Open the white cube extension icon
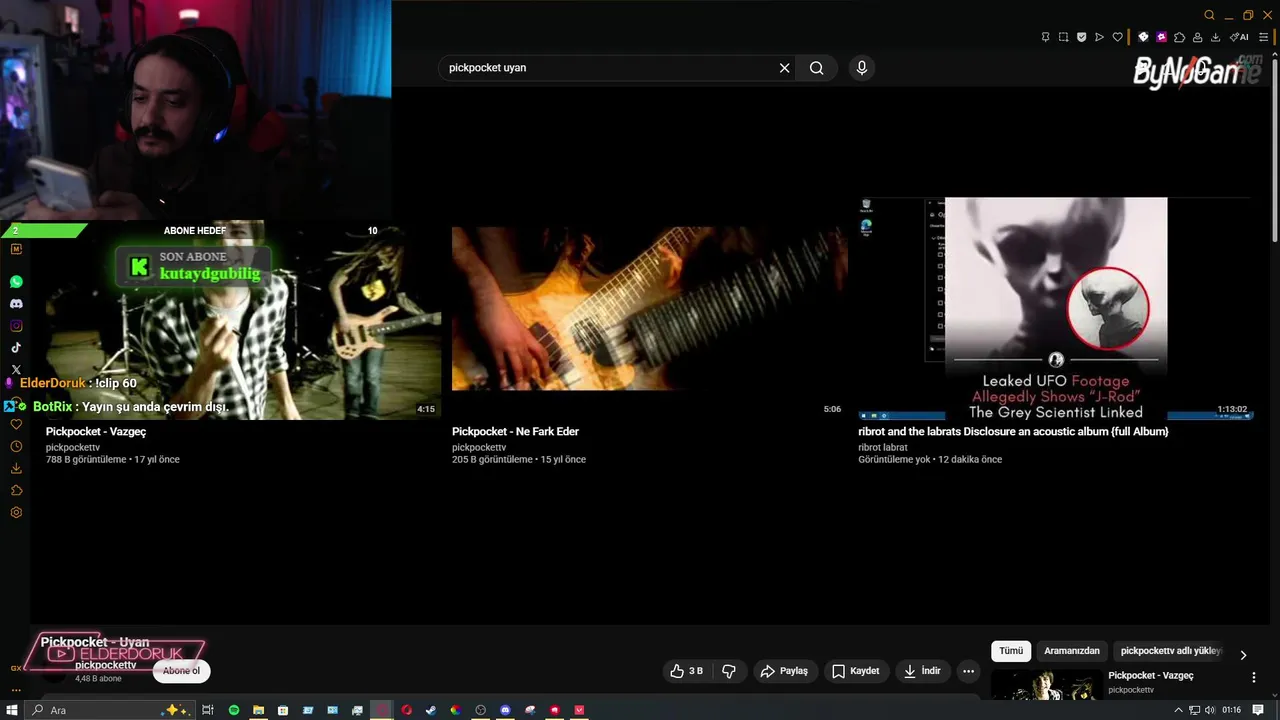This screenshot has width=1280, height=720. click(x=1143, y=37)
